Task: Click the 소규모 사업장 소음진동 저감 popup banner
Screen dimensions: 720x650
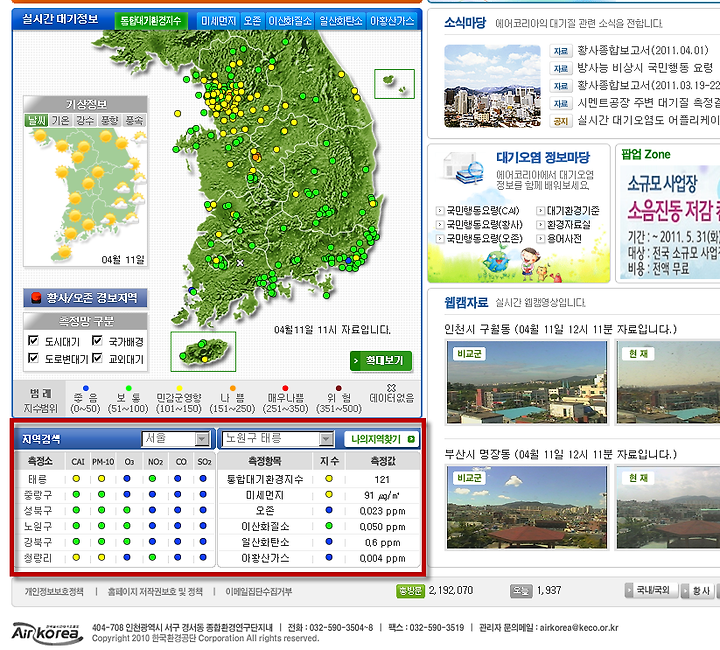Action: tap(670, 222)
